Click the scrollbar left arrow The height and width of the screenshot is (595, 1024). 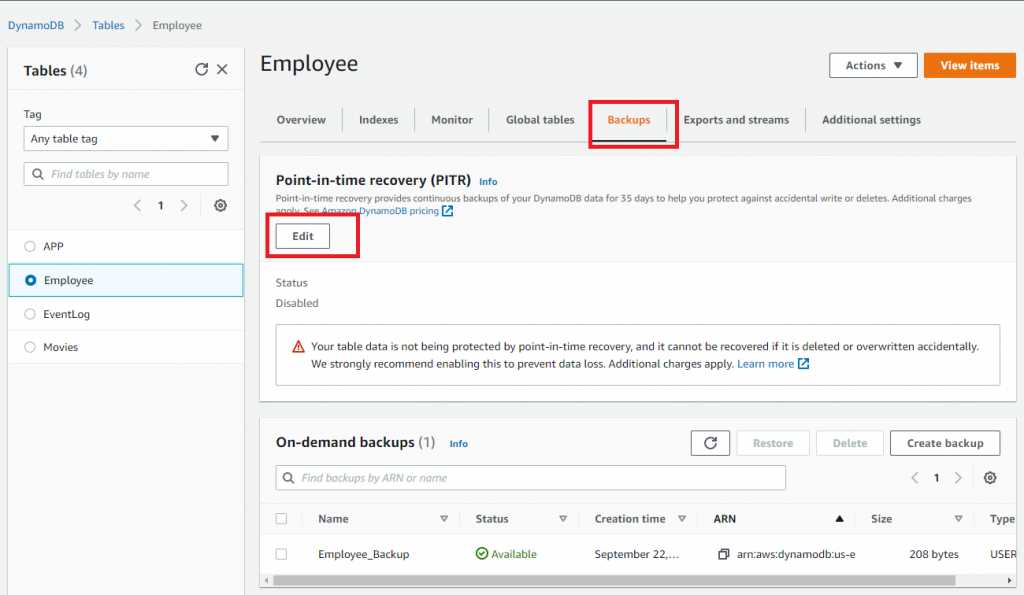tap(266, 580)
